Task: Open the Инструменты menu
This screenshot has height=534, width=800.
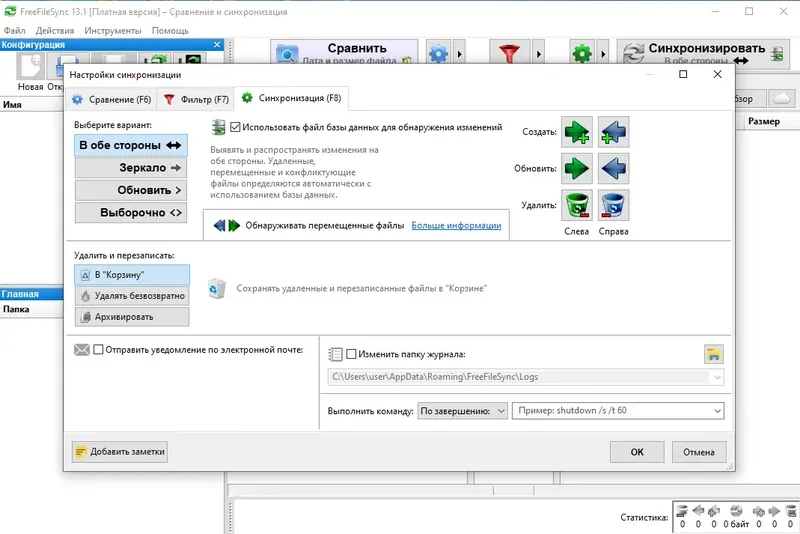Action: click(x=113, y=31)
